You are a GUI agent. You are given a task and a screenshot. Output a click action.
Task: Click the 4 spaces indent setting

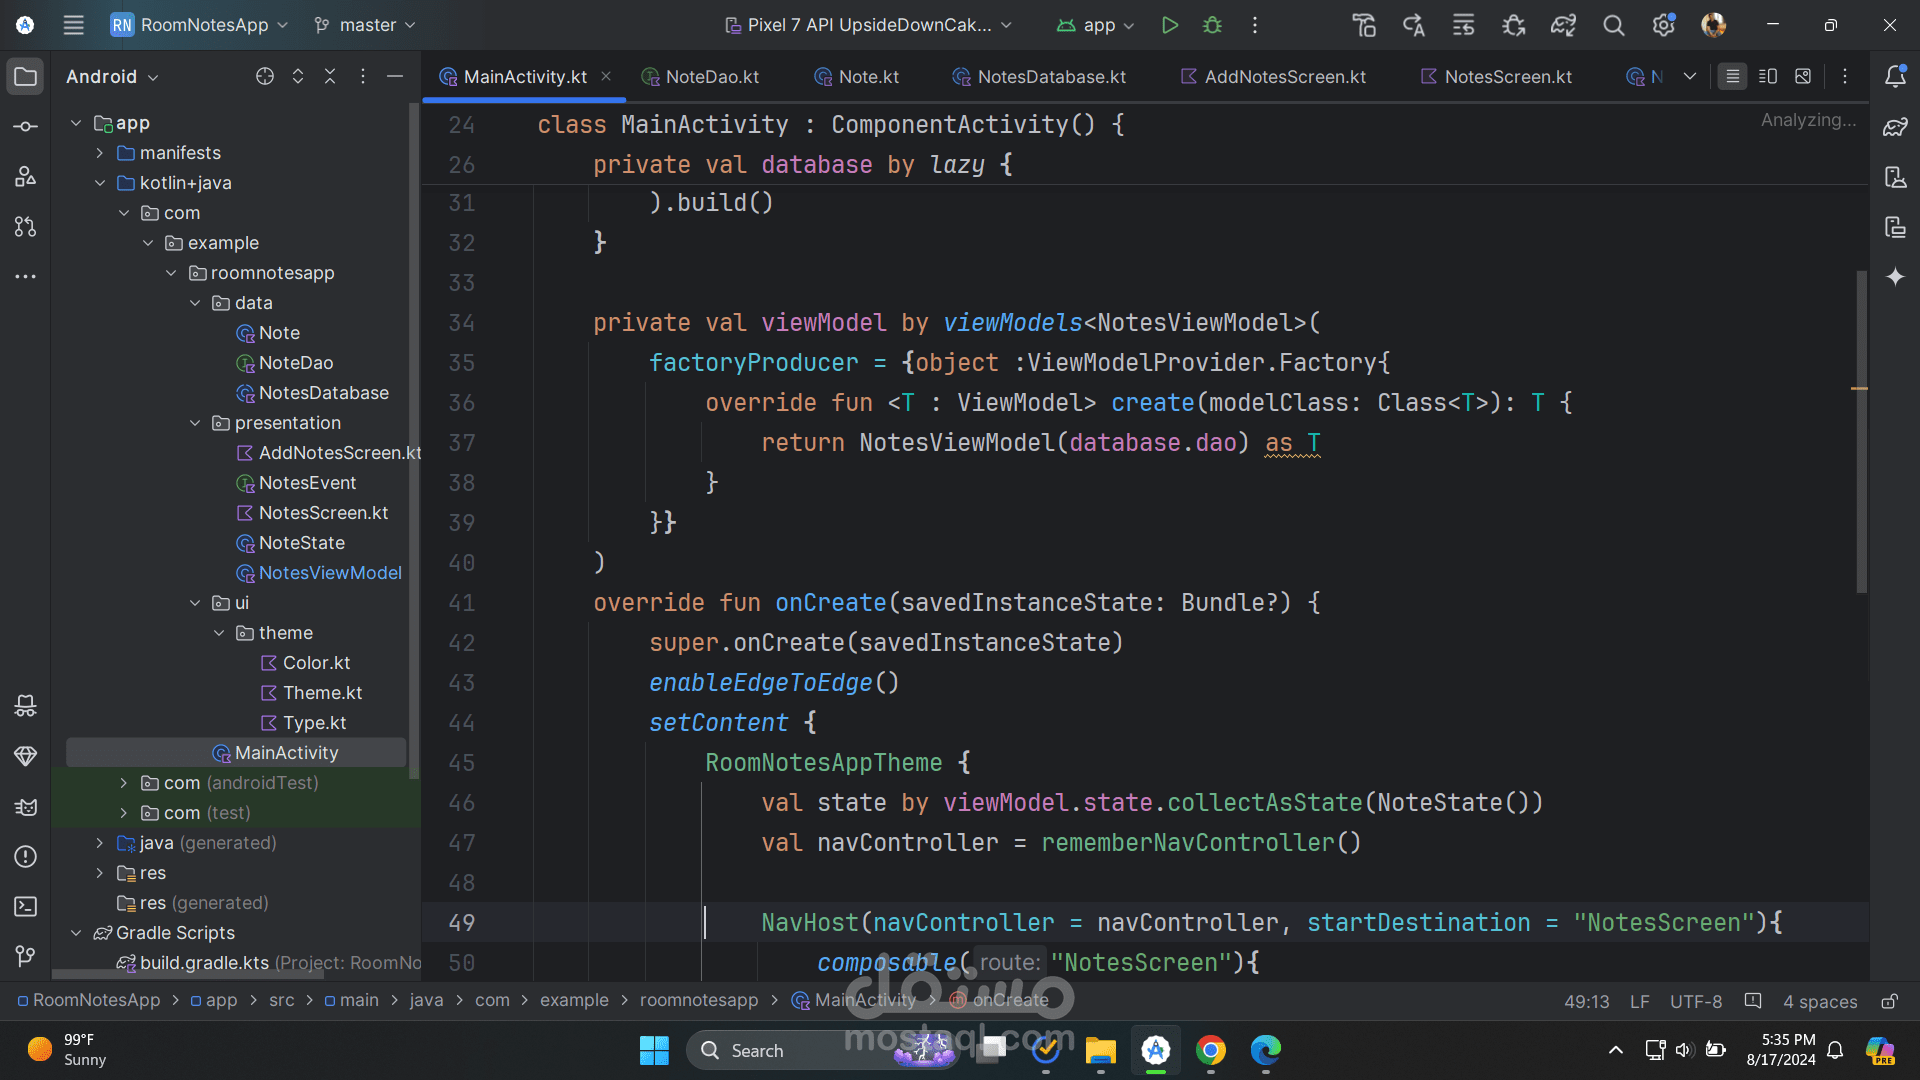1819,1001
